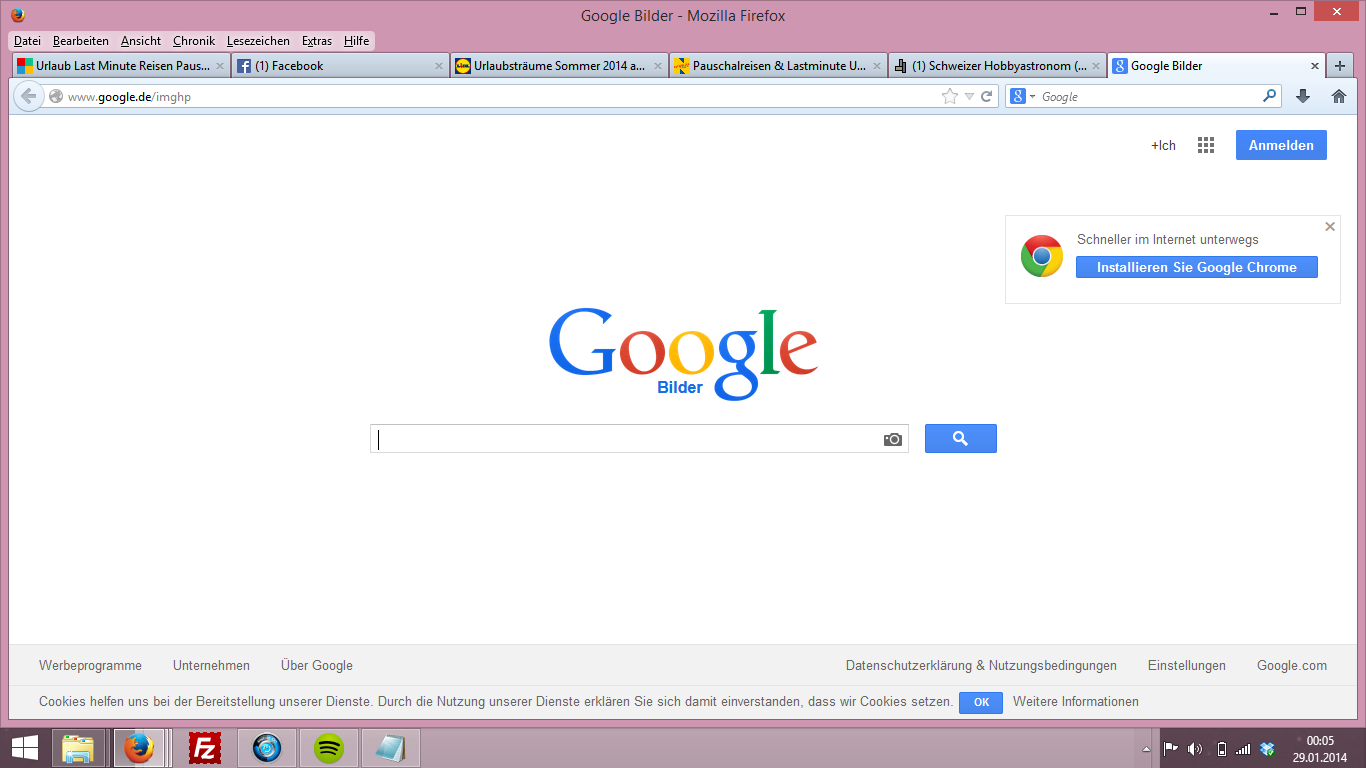Click the Unternehmen footer link
Image resolution: width=1366 pixels, height=768 pixels.
point(211,666)
